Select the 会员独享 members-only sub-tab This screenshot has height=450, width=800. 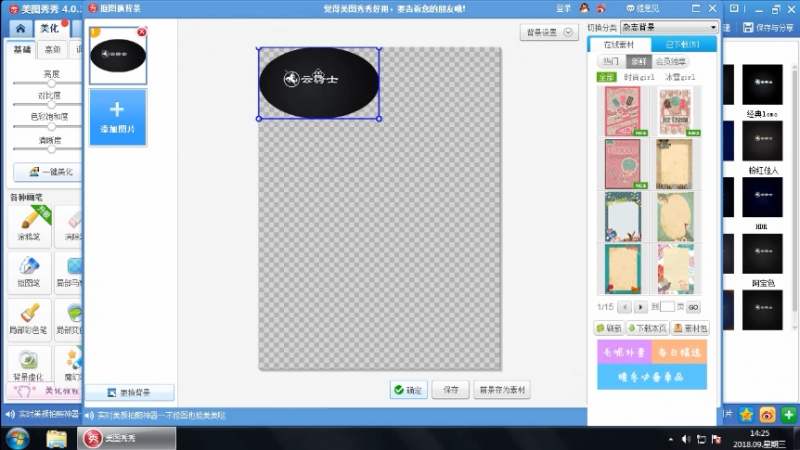point(670,61)
